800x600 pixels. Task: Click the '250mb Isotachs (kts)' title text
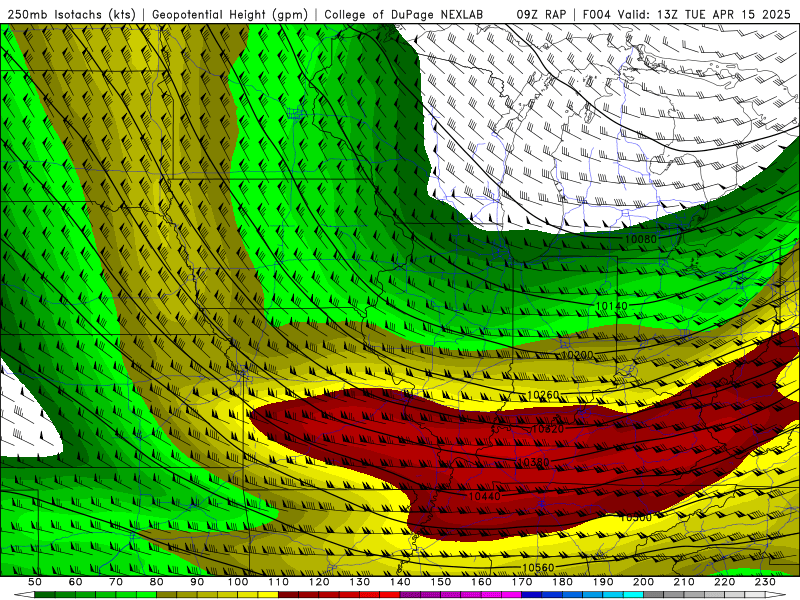tap(72, 14)
